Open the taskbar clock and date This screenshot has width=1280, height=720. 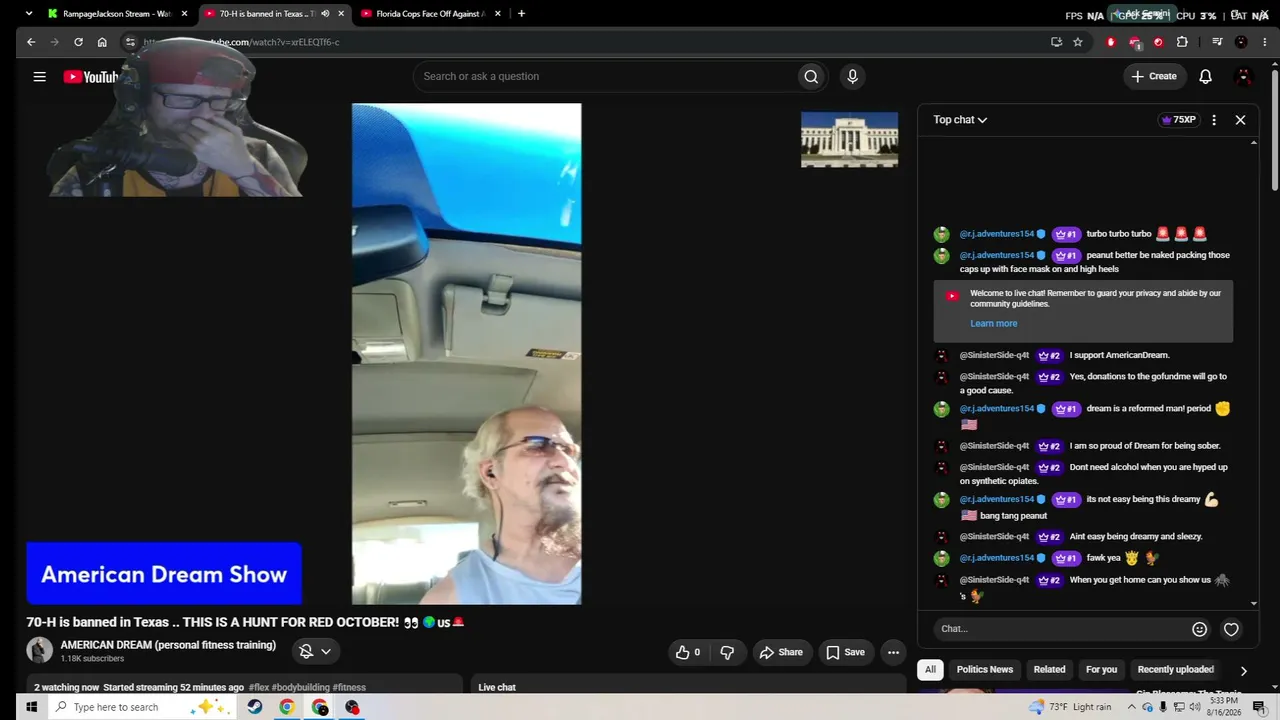1226,707
